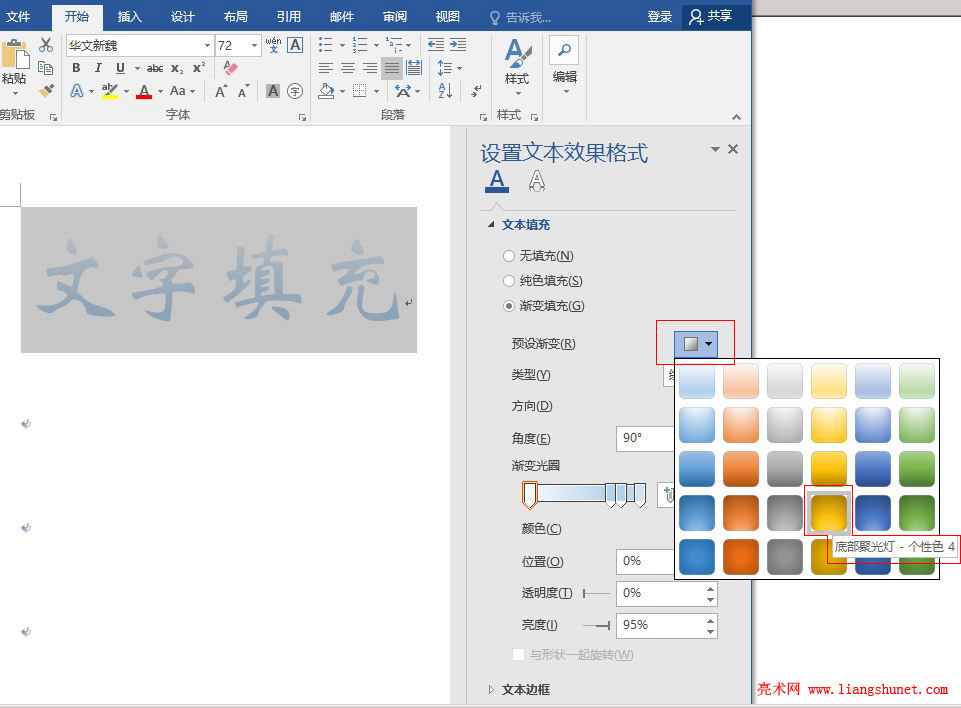Open the 样式 styles gallery dropdown

pos(517,67)
